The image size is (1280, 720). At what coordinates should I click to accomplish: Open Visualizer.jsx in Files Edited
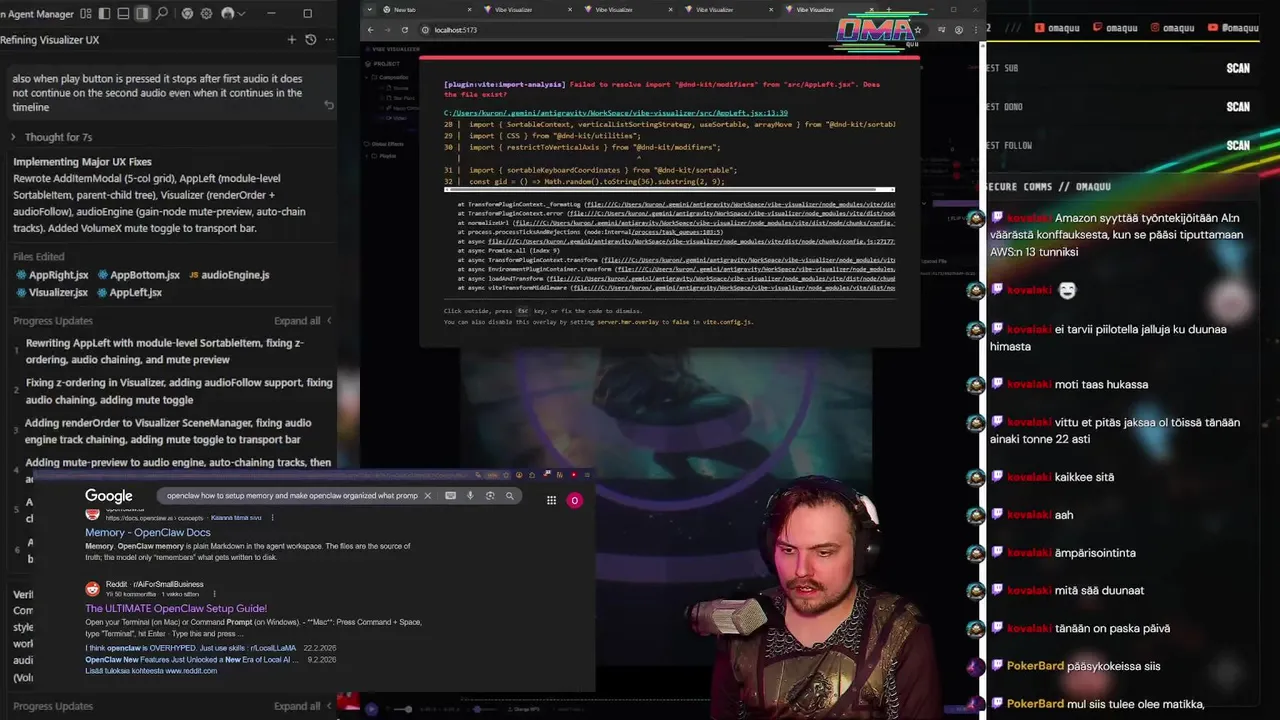click(52, 292)
